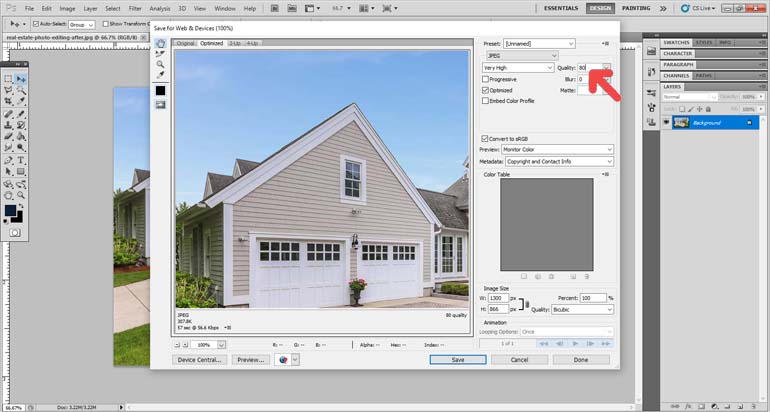Select the Eraser tool in Photoshop toolbox
This screenshot has width=770, height=412.
point(8,136)
